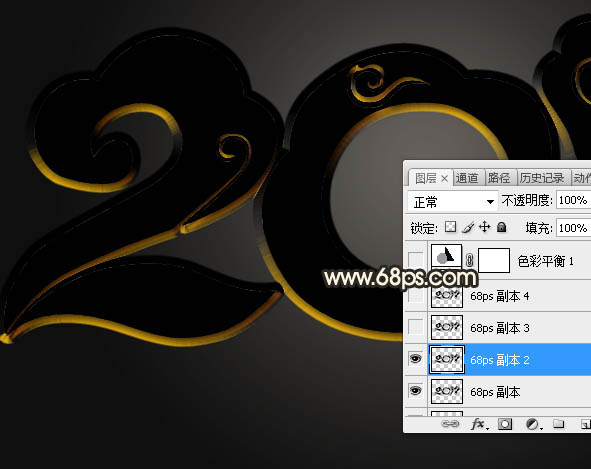Click the new group folder icon
The height and width of the screenshot is (469, 591).
pos(558,424)
